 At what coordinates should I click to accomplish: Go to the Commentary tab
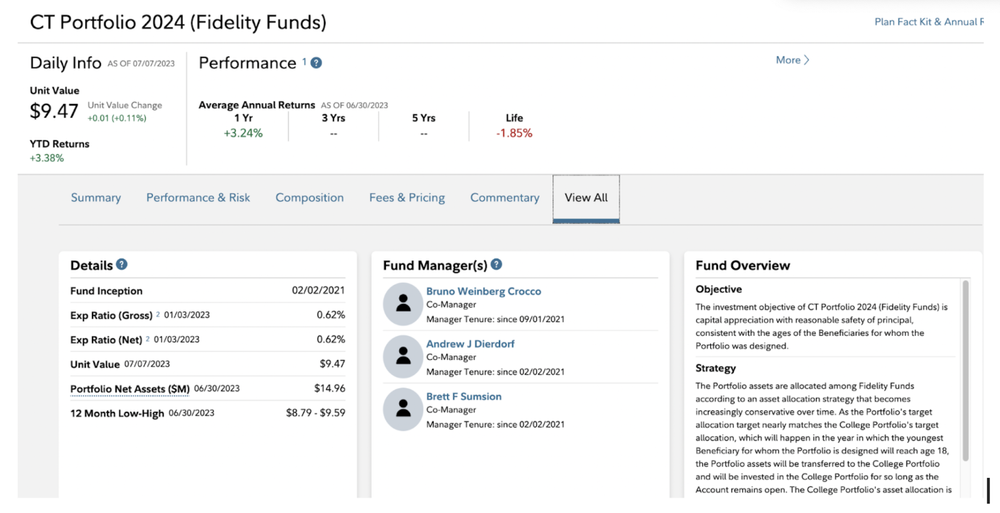[504, 198]
